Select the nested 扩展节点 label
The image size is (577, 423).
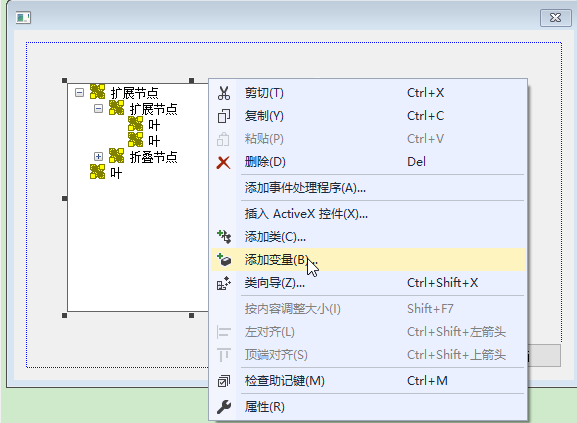[x=153, y=109]
